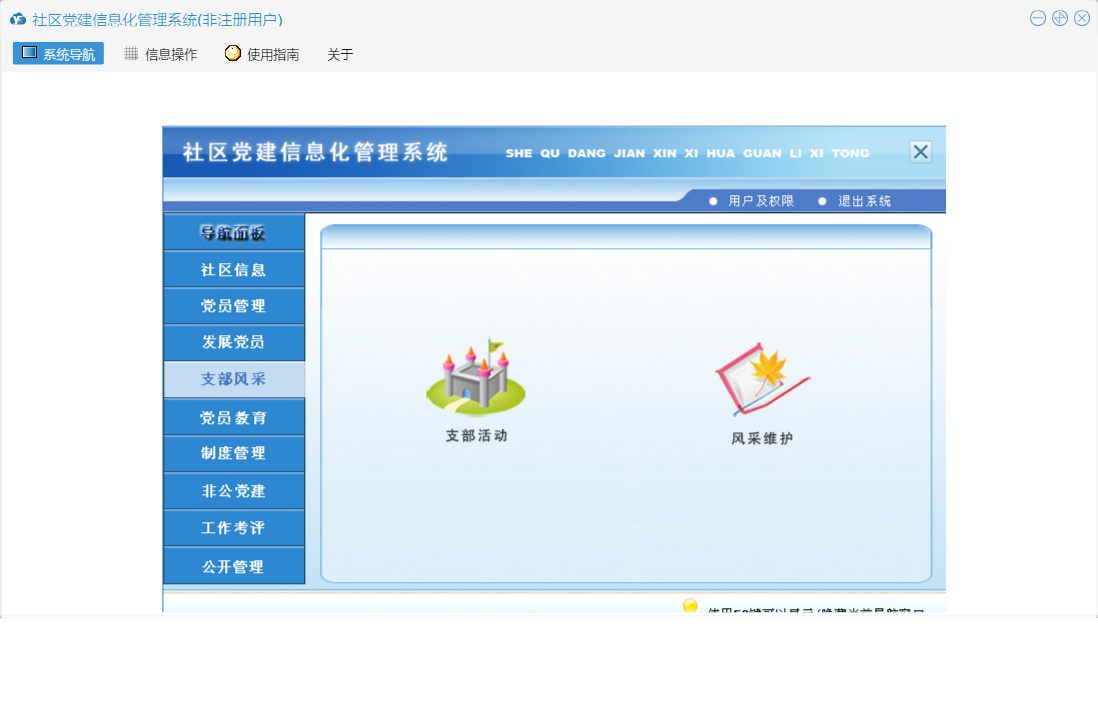Click the 社区党建信息化管理系统 banner title
1098x719 pixels.
(315, 152)
